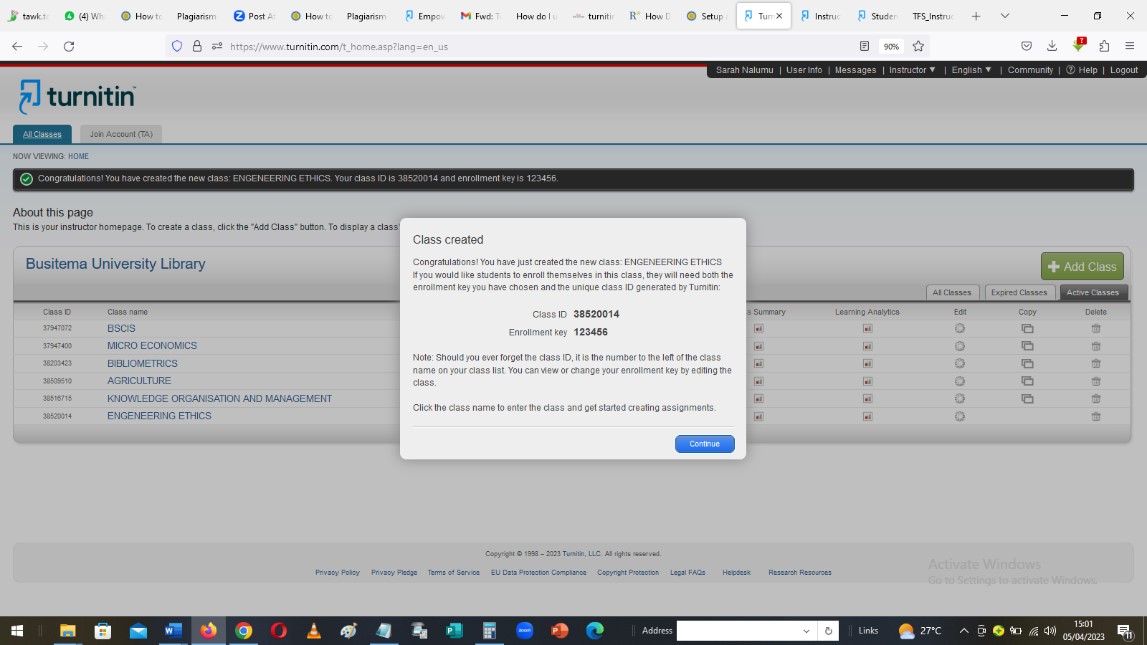Open the BSCIS class
This screenshot has height=645, width=1147.
click(121, 328)
